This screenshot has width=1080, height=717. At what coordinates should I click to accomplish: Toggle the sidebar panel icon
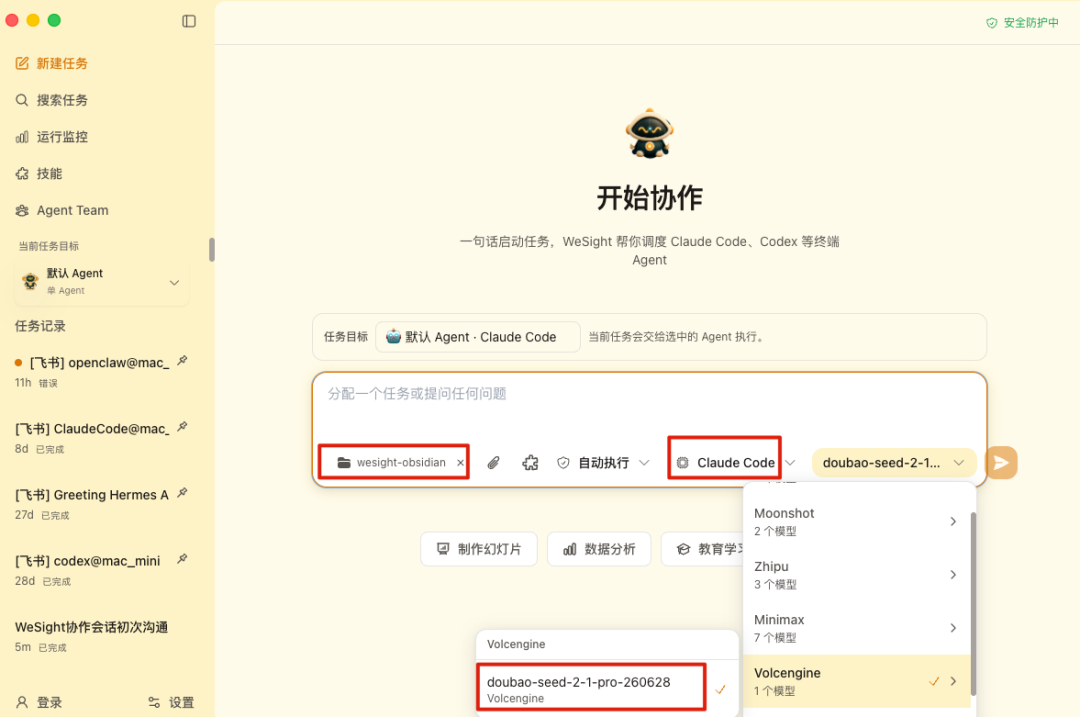189,21
